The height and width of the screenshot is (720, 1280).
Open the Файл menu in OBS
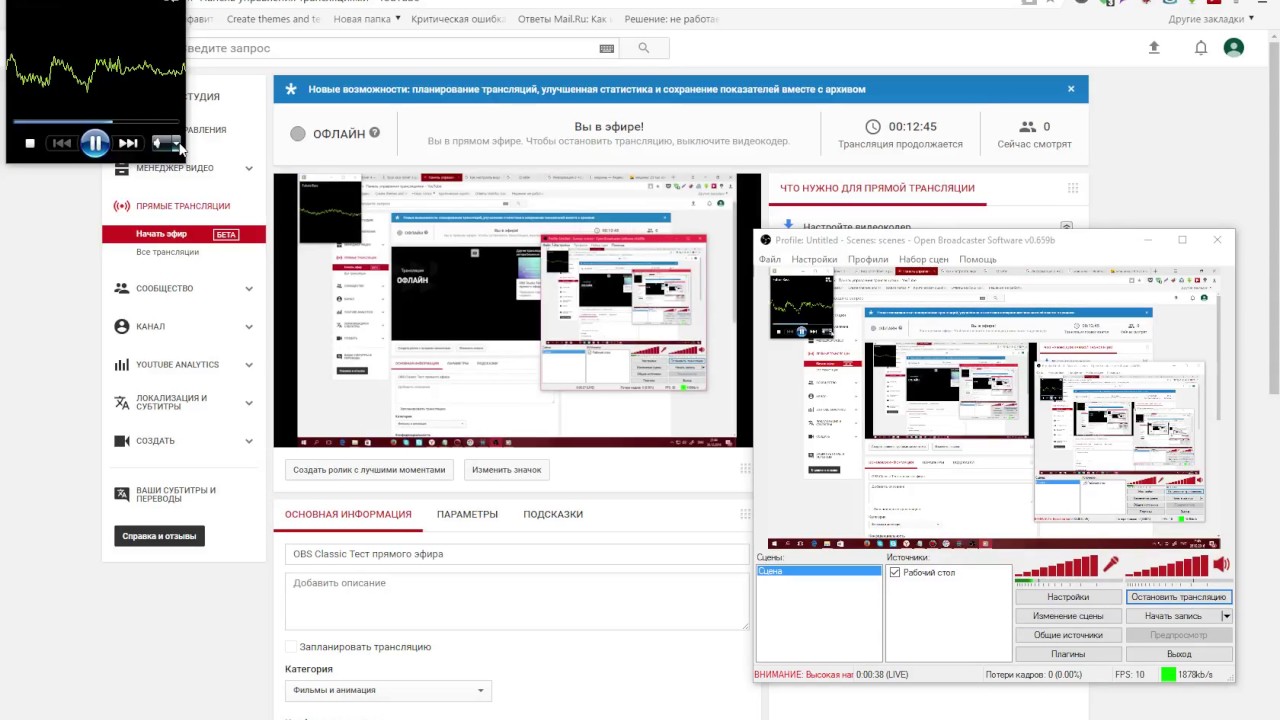[770, 259]
